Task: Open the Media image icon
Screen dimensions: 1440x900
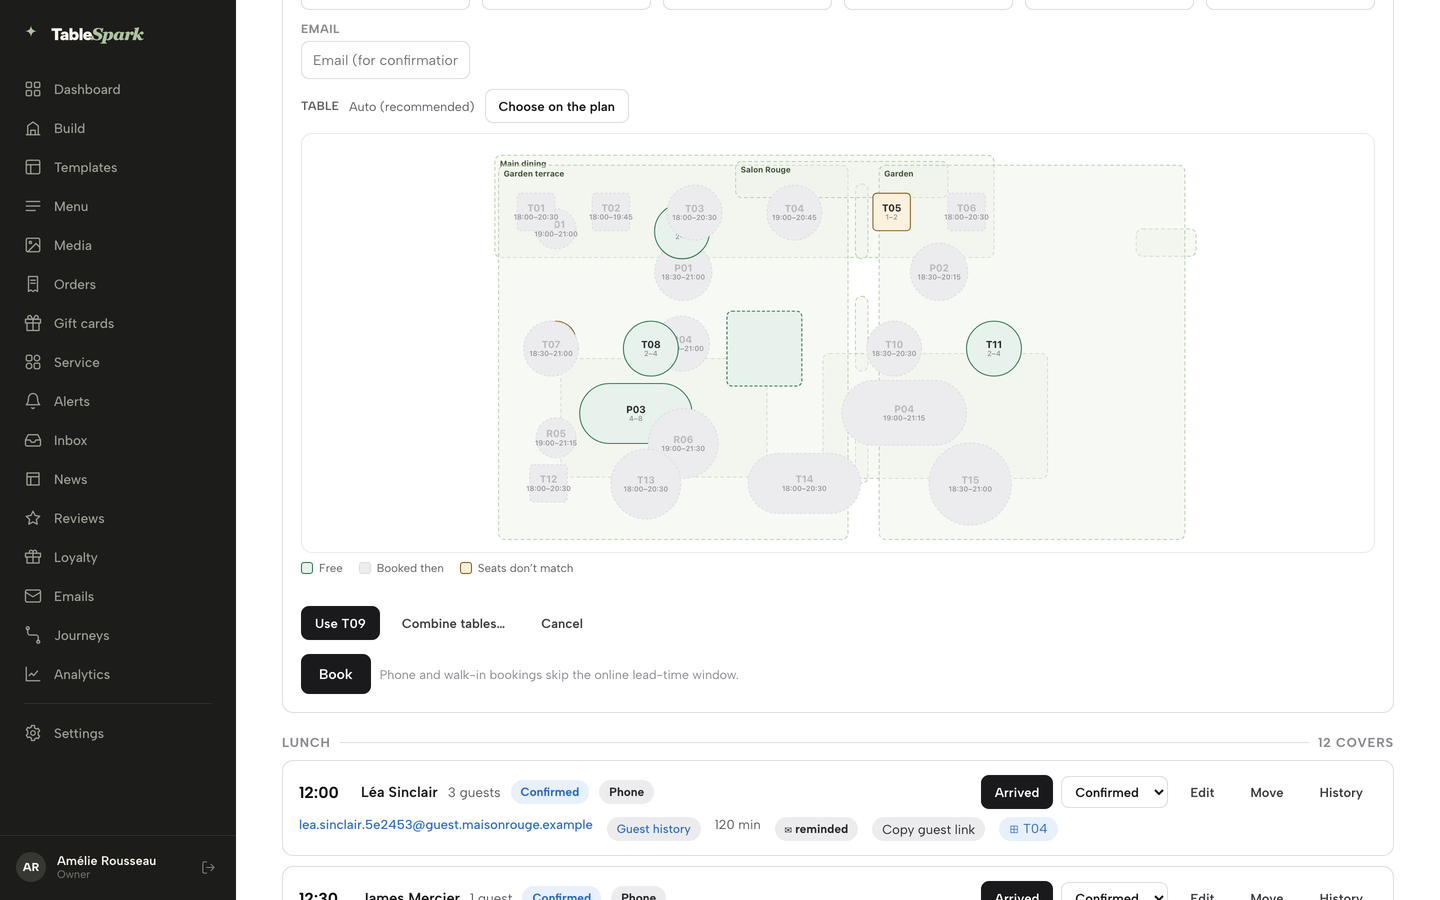Action: click(33, 245)
